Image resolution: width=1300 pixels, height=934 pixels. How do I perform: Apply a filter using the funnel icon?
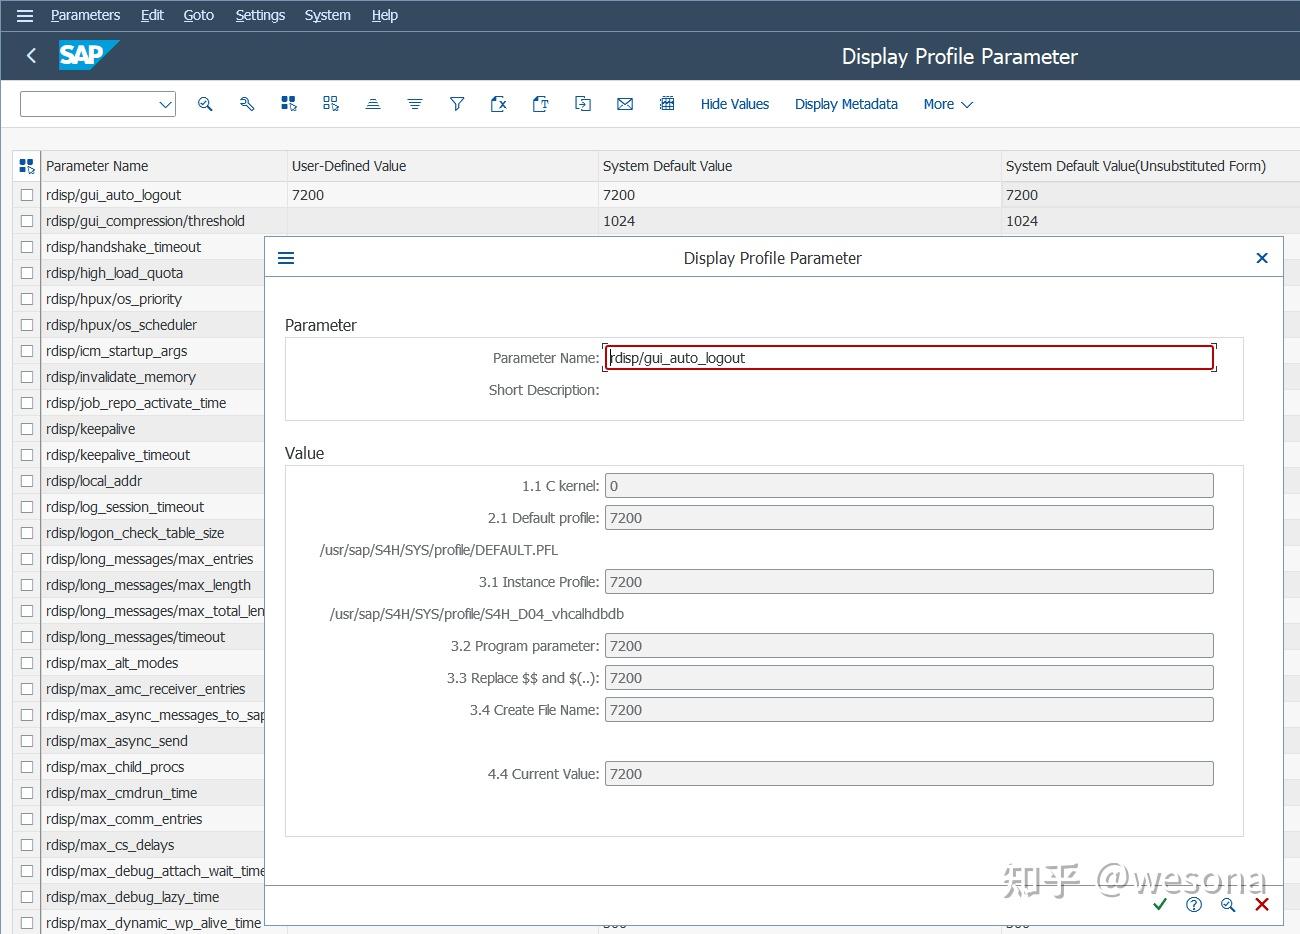click(x=457, y=104)
